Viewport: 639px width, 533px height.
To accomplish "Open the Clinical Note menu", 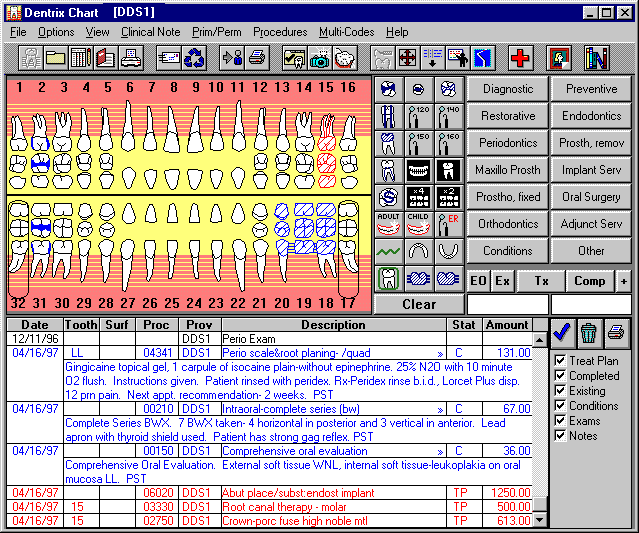I will [150, 32].
